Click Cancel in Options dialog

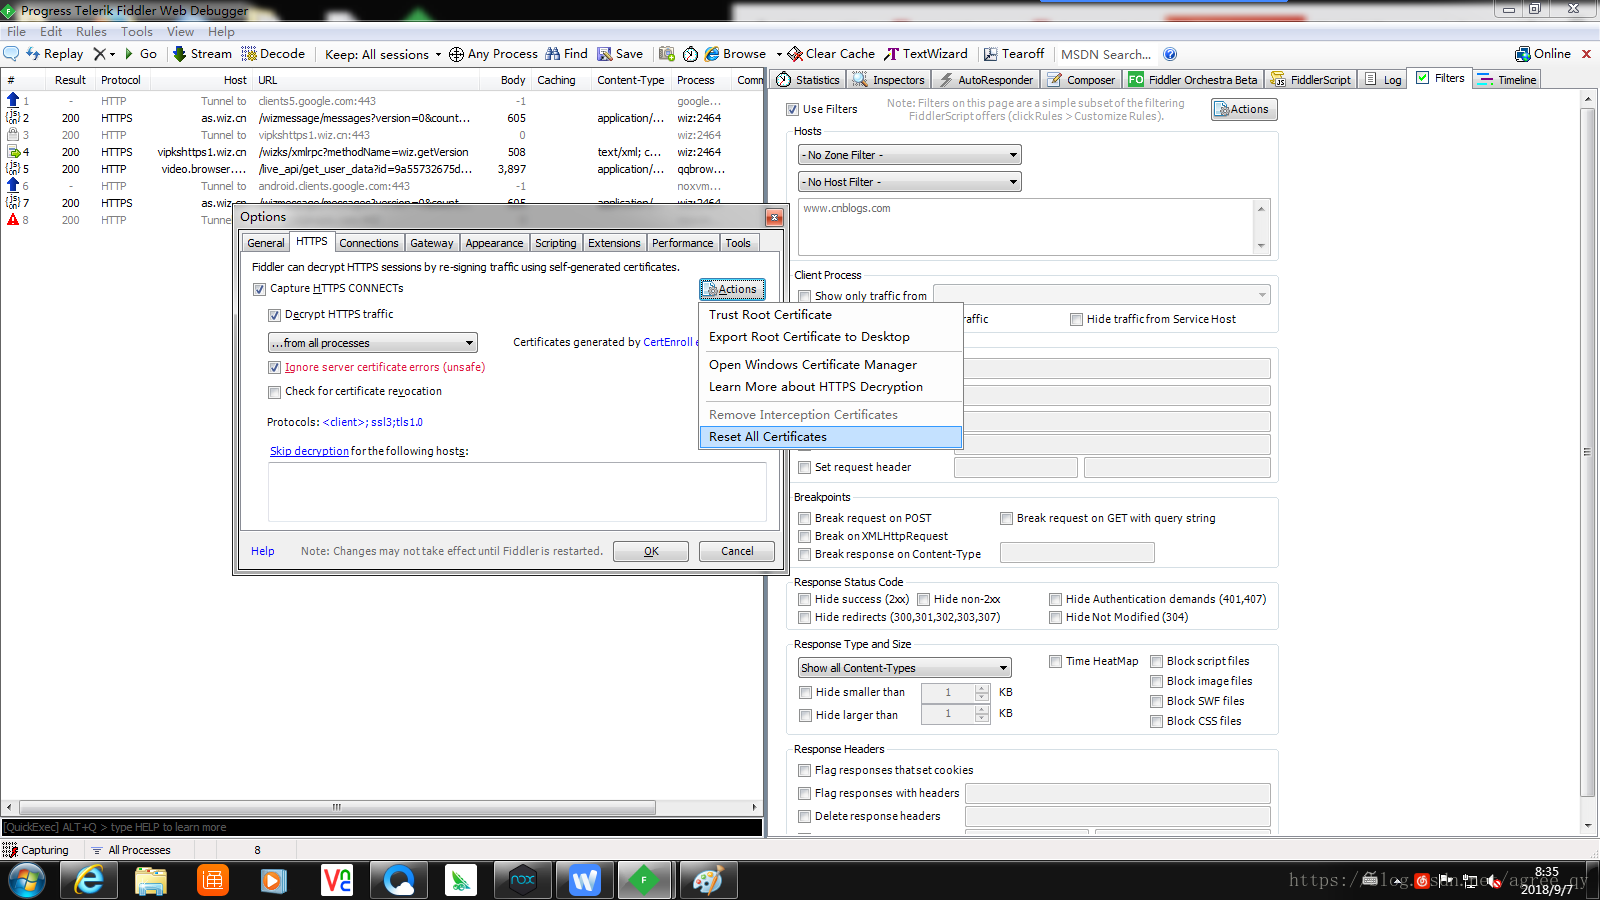point(737,551)
